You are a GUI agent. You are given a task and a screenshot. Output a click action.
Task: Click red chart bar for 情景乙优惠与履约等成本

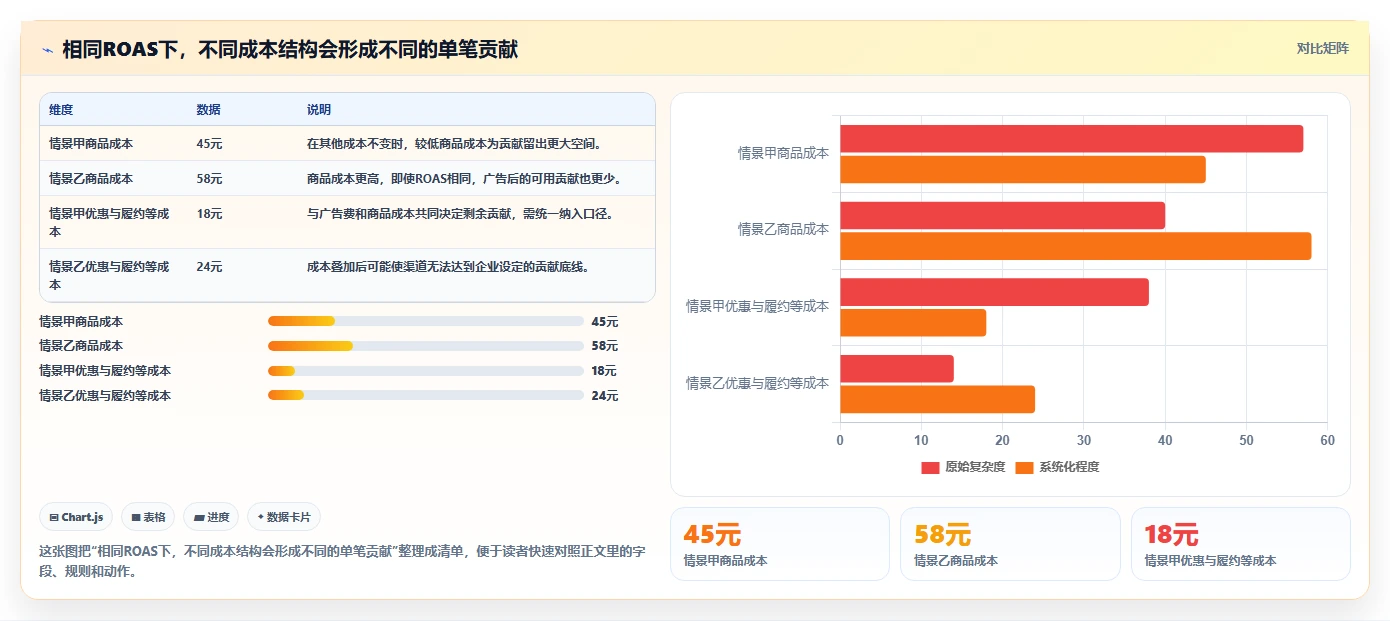point(897,369)
